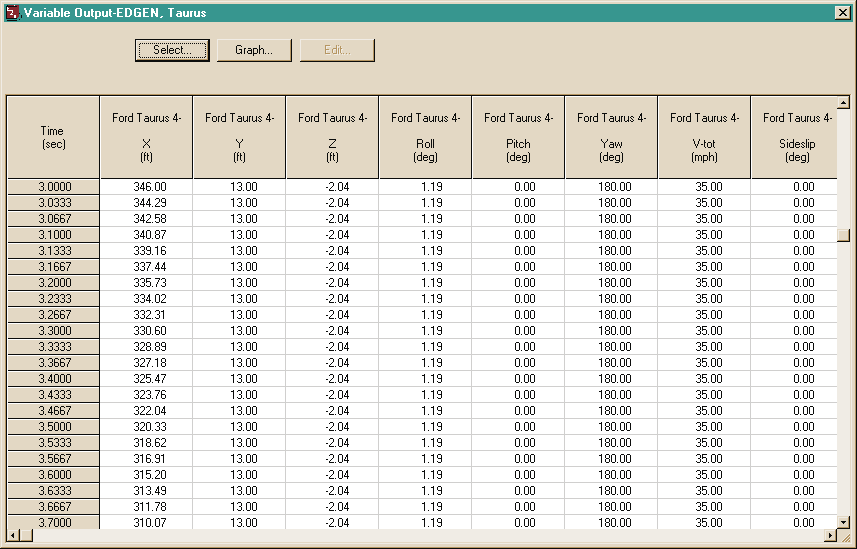Select row header 3.0333
Image resolution: width=857 pixels, height=549 pixels.
click(53, 203)
